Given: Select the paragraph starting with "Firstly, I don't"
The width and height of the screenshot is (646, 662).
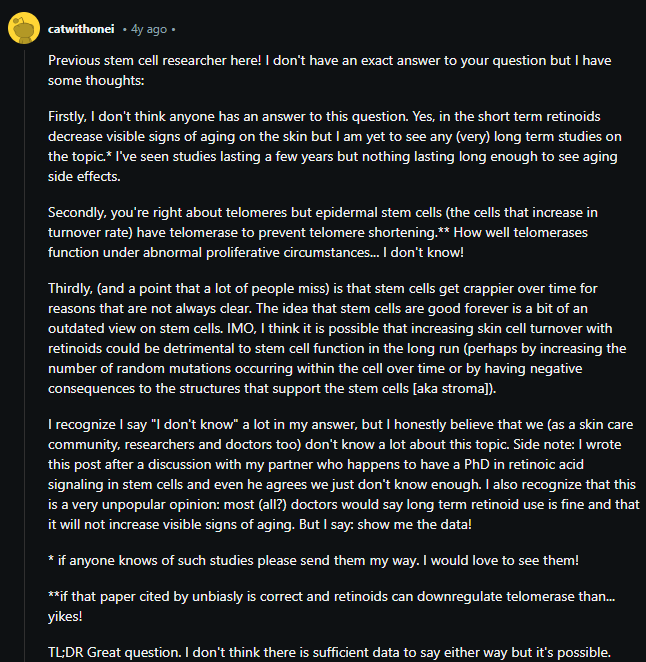Looking at the screenshot, I should (334, 146).
